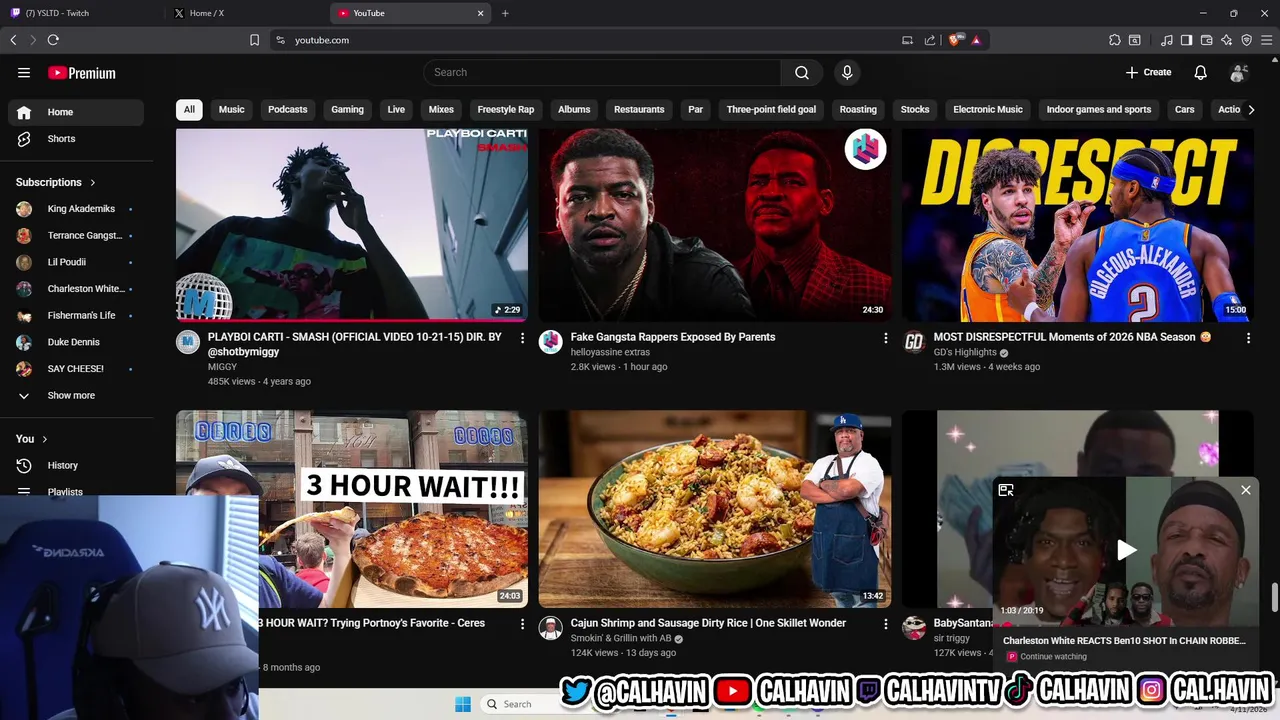Select the Freestyle Rap filter chip
The height and width of the screenshot is (720, 1280).
[x=506, y=109]
